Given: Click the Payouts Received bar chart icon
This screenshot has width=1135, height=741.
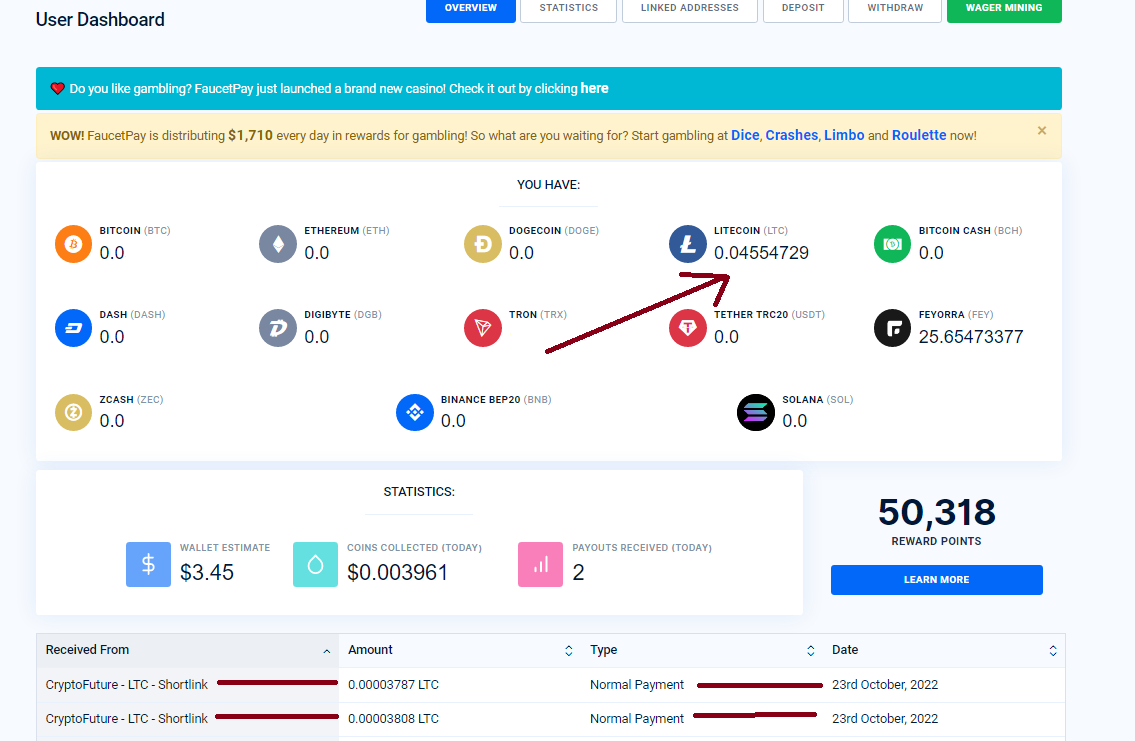Looking at the screenshot, I should tap(541, 564).
